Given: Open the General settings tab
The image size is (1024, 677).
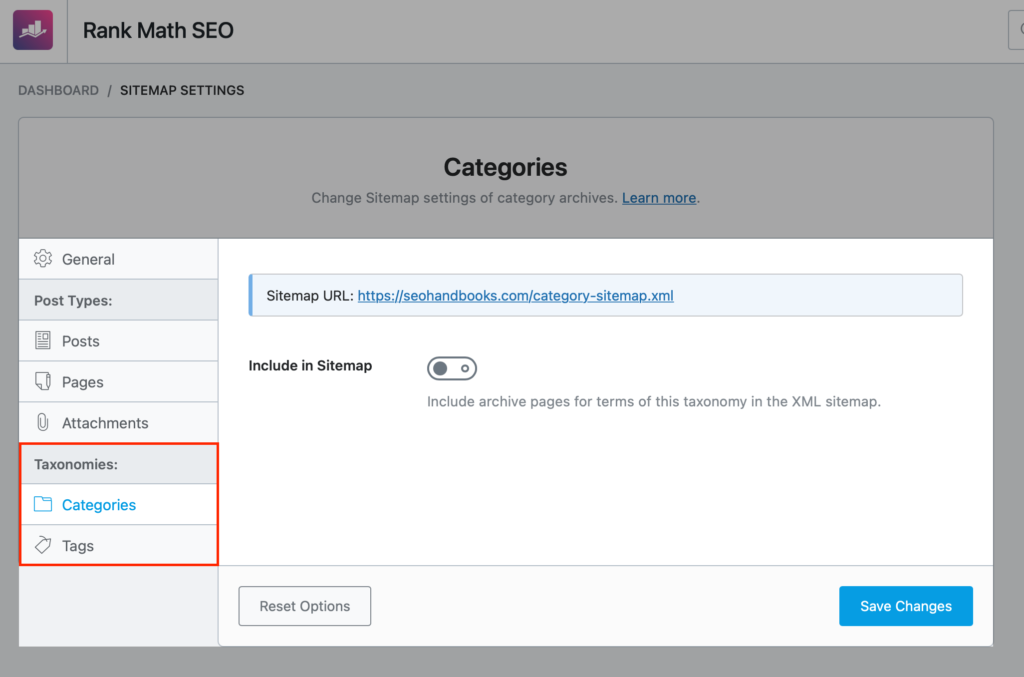Looking at the screenshot, I should click(x=118, y=259).
